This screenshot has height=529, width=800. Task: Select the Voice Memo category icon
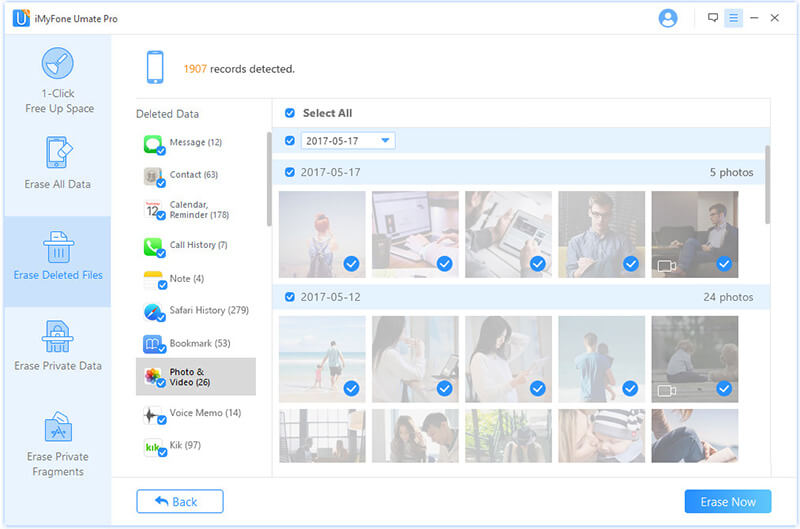click(x=153, y=413)
